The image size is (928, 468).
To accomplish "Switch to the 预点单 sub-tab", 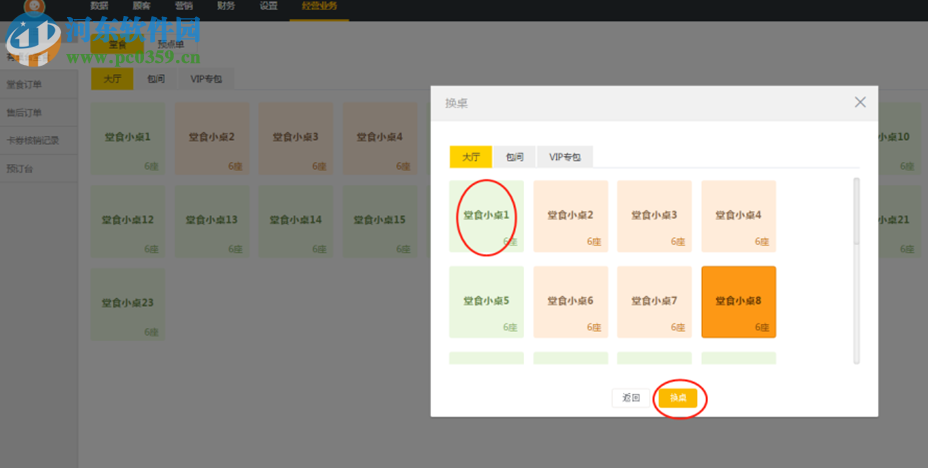I will pyautogui.click(x=170, y=44).
